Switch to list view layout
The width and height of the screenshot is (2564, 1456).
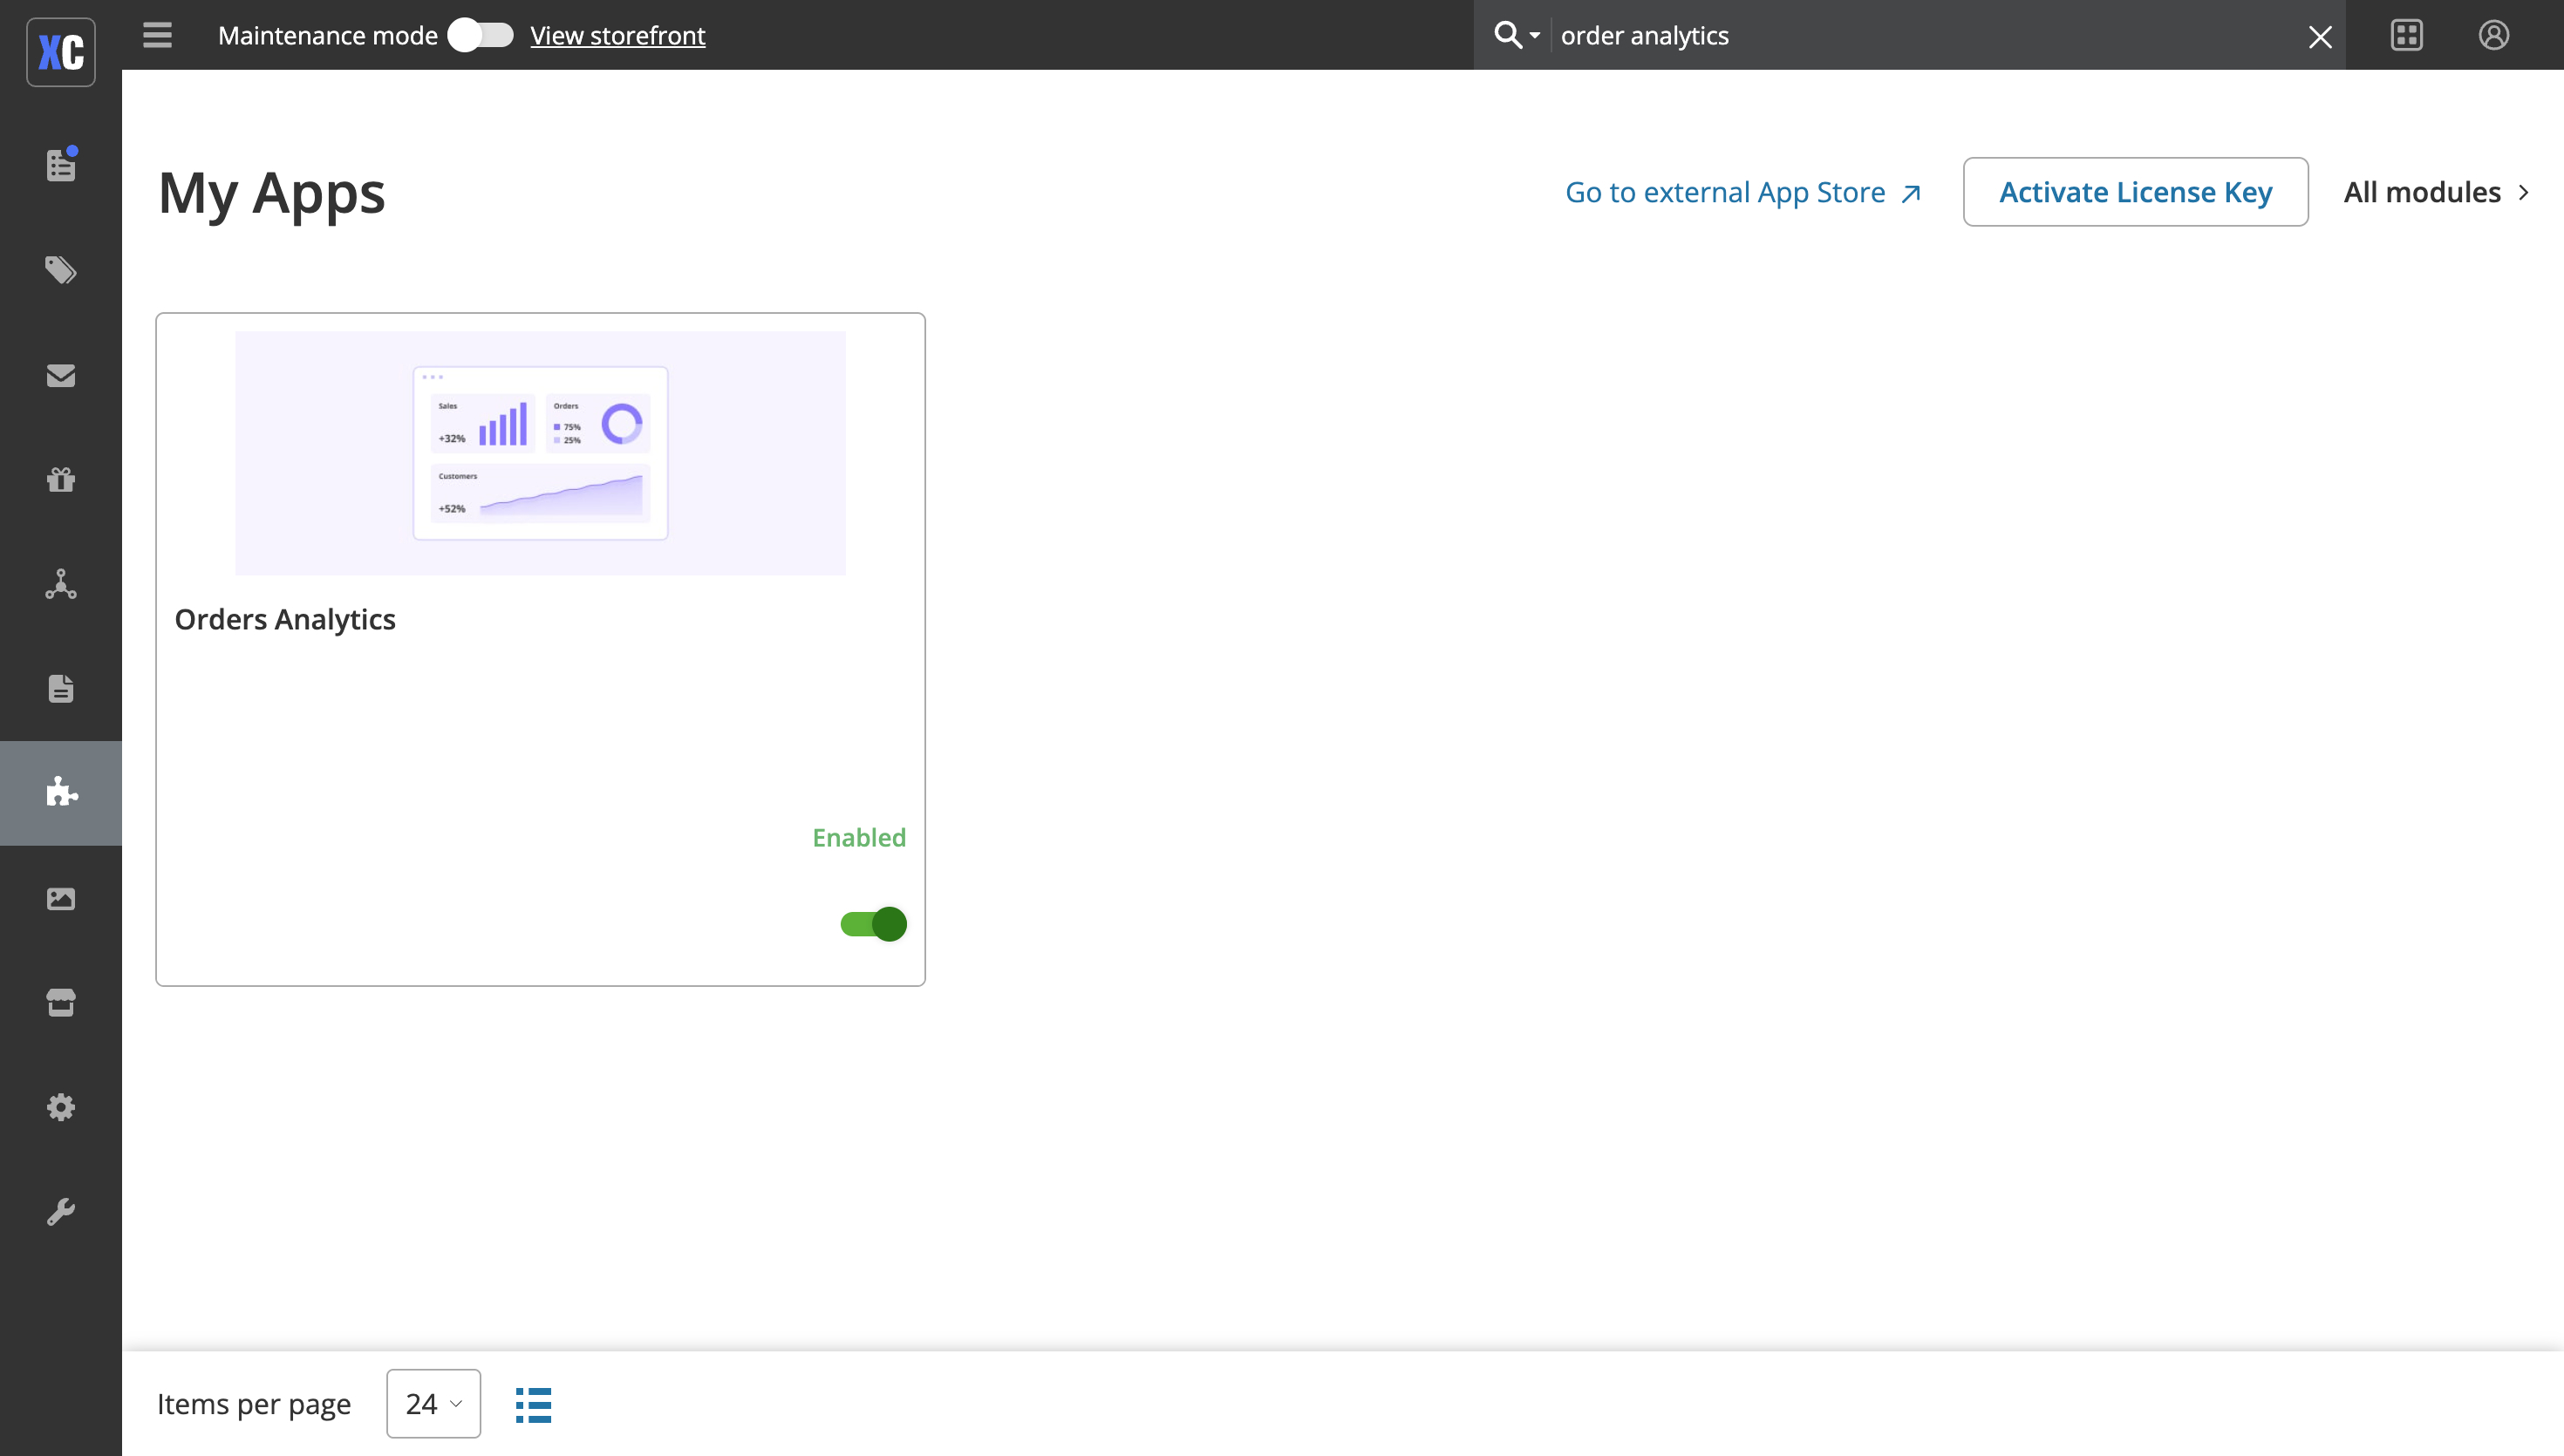pos(533,1404)
